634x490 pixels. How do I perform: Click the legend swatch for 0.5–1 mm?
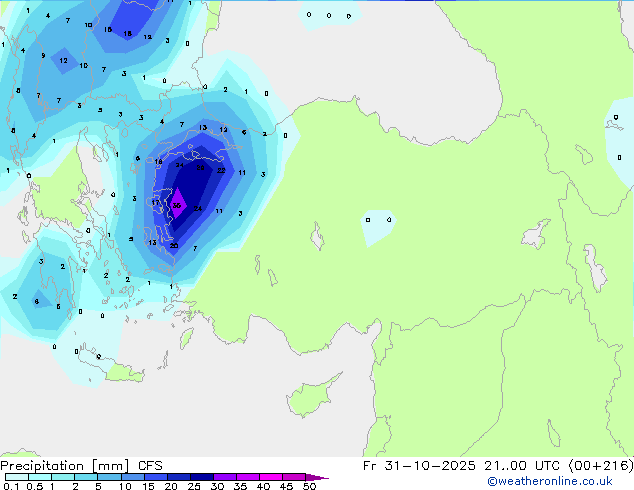click(x=40, y=477)
